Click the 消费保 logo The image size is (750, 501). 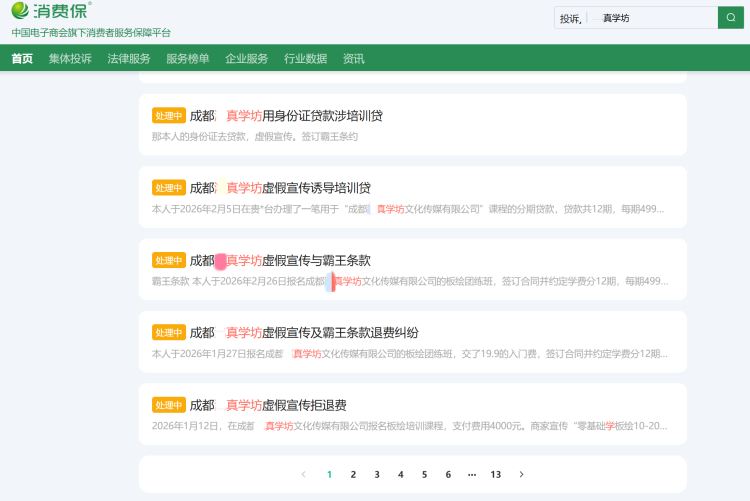tap(51, 12)
